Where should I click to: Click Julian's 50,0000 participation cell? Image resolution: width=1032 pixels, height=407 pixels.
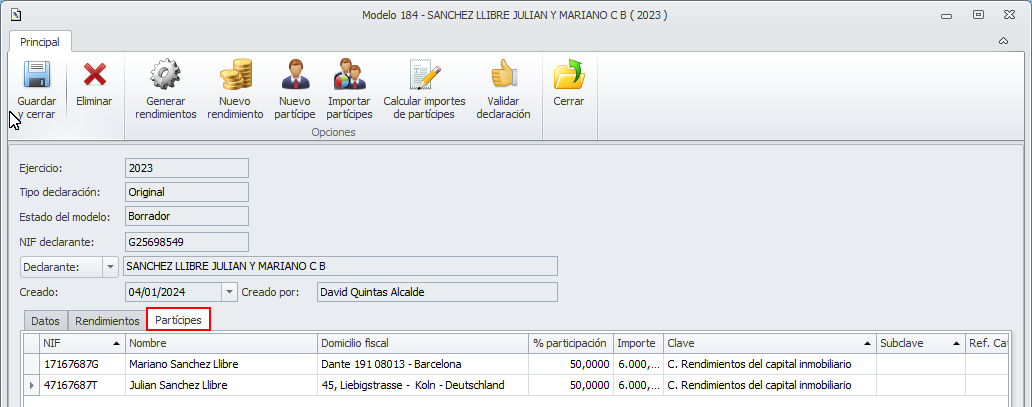point(571,385)
